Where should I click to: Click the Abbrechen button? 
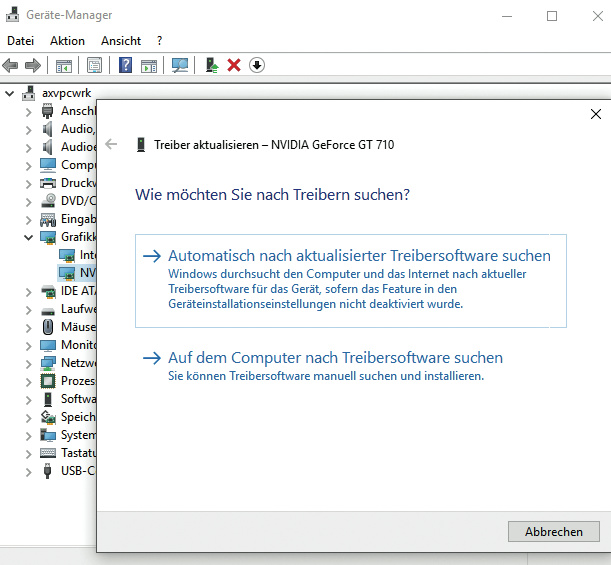pos(553,531)
